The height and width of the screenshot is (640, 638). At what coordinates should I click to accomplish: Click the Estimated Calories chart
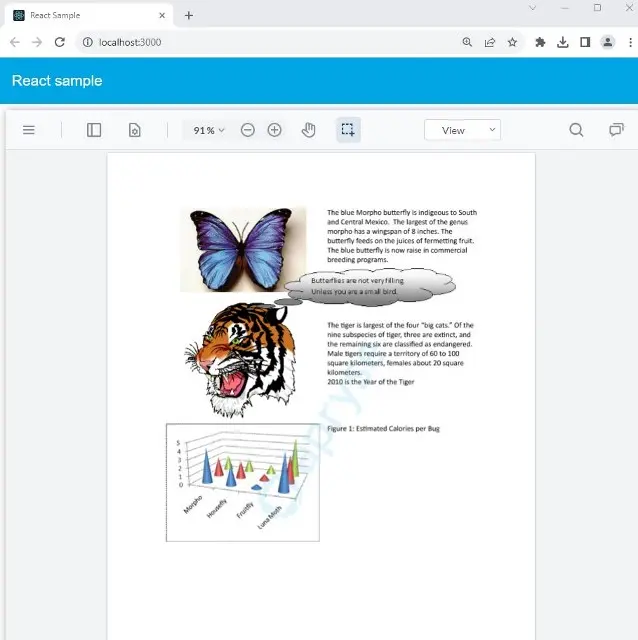tap(243, 482)
